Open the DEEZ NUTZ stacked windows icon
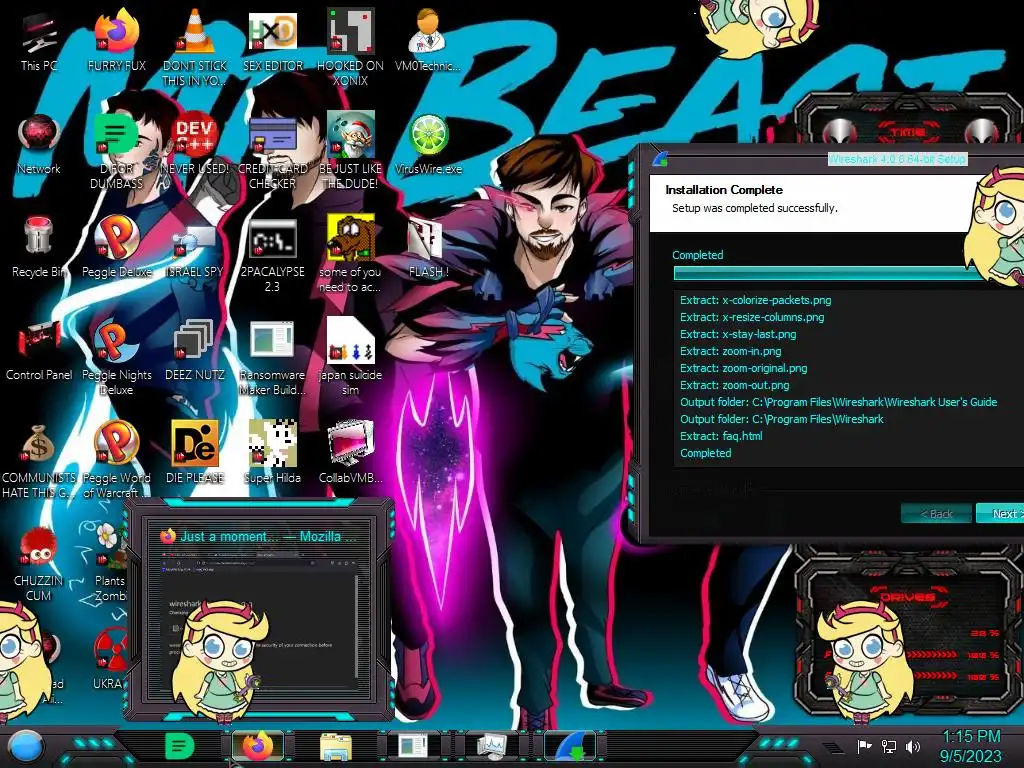 (x=195, y=351)
